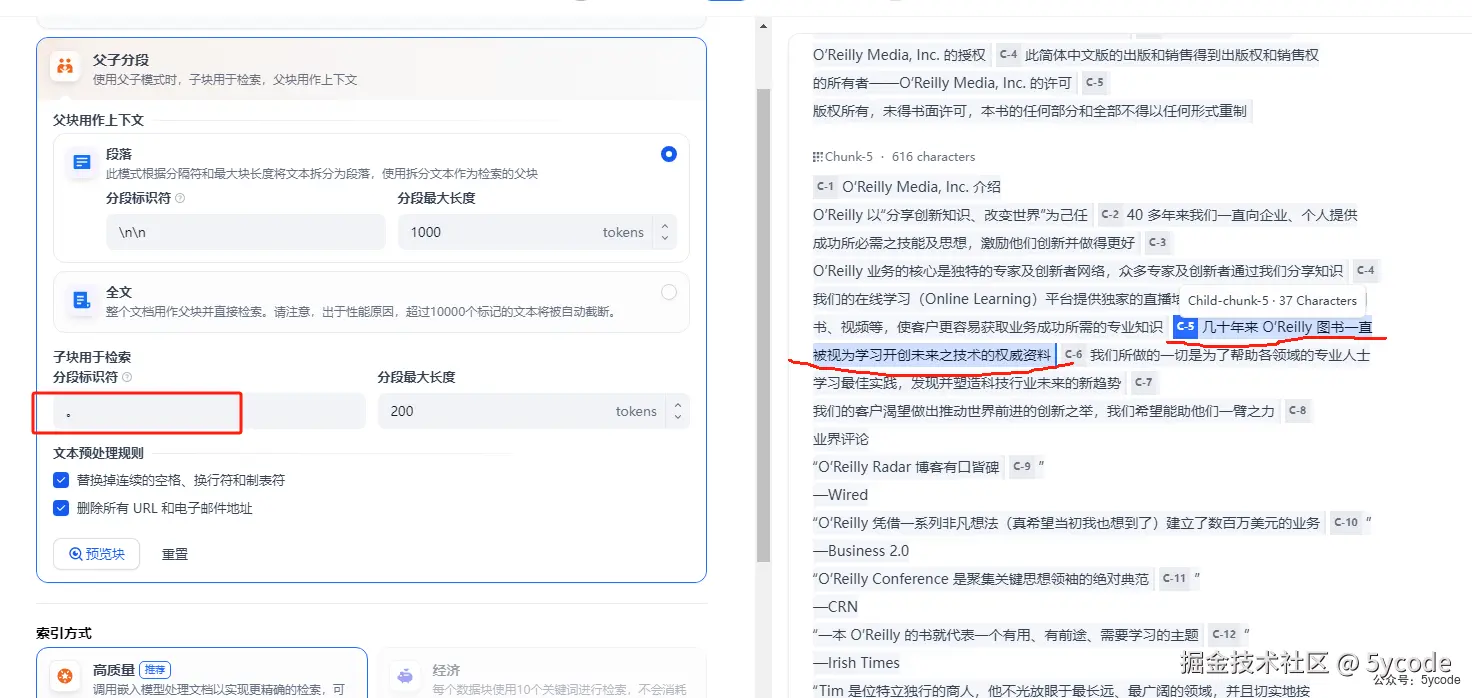
Task: Increase parent chunk 1000 tokens value
Action: click(x=664, y=227)
